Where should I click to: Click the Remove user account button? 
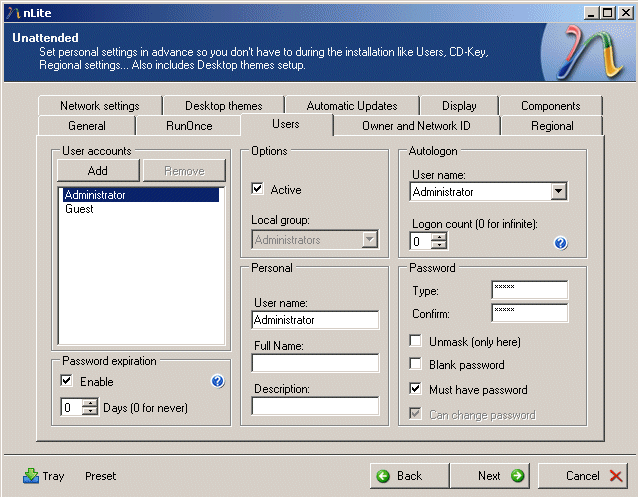184,171
